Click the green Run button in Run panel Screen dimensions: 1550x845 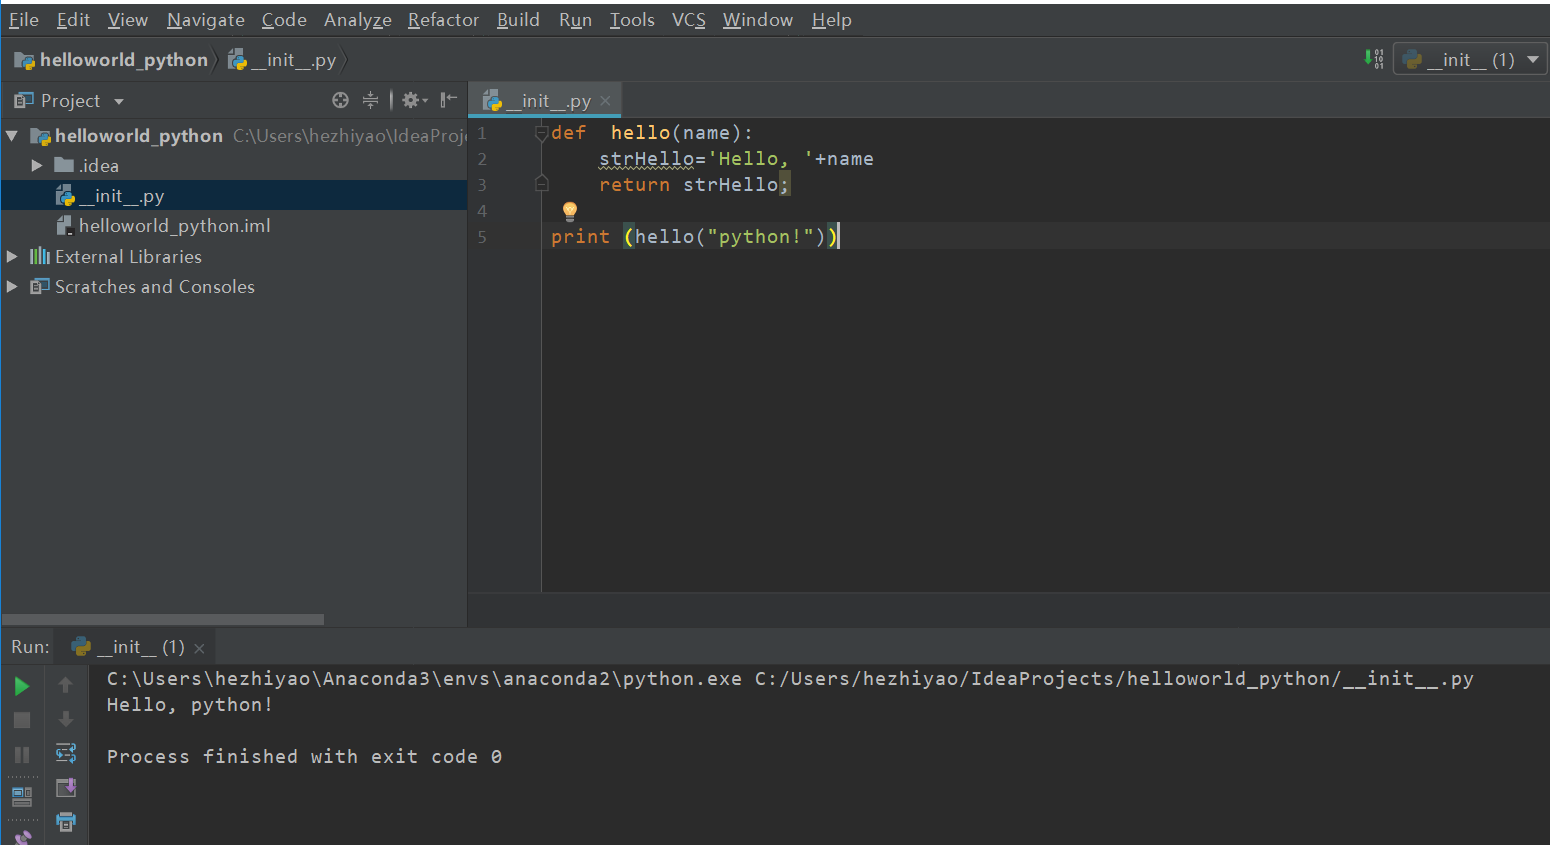point(22,686)
